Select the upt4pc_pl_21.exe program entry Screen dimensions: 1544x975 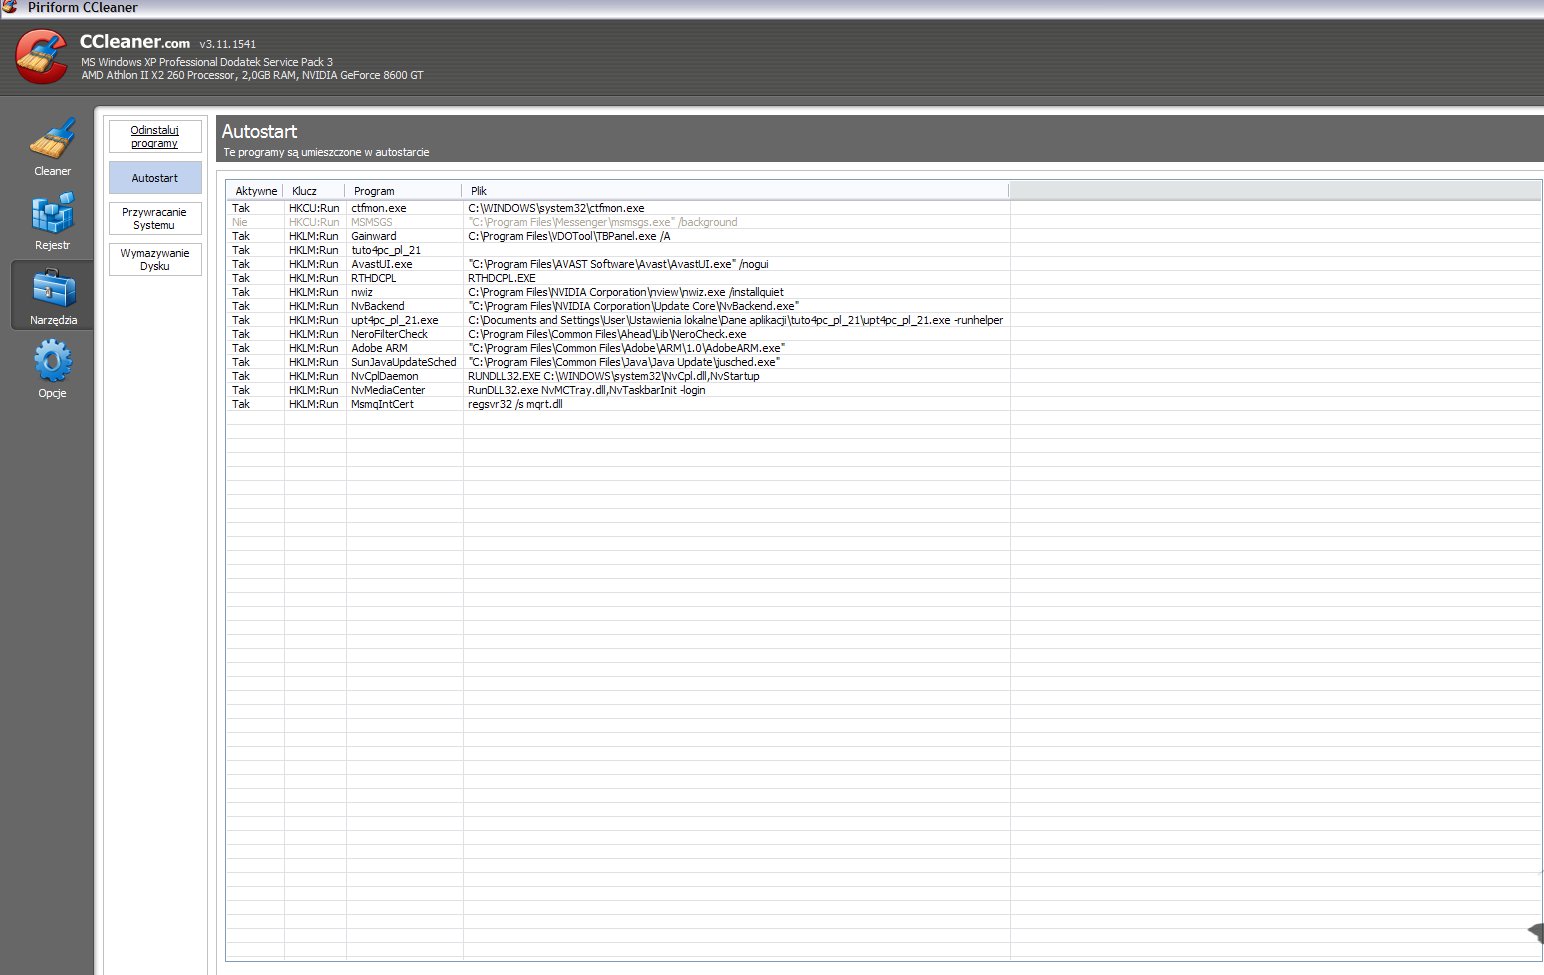pyautogui.click(x=395, y=320)
